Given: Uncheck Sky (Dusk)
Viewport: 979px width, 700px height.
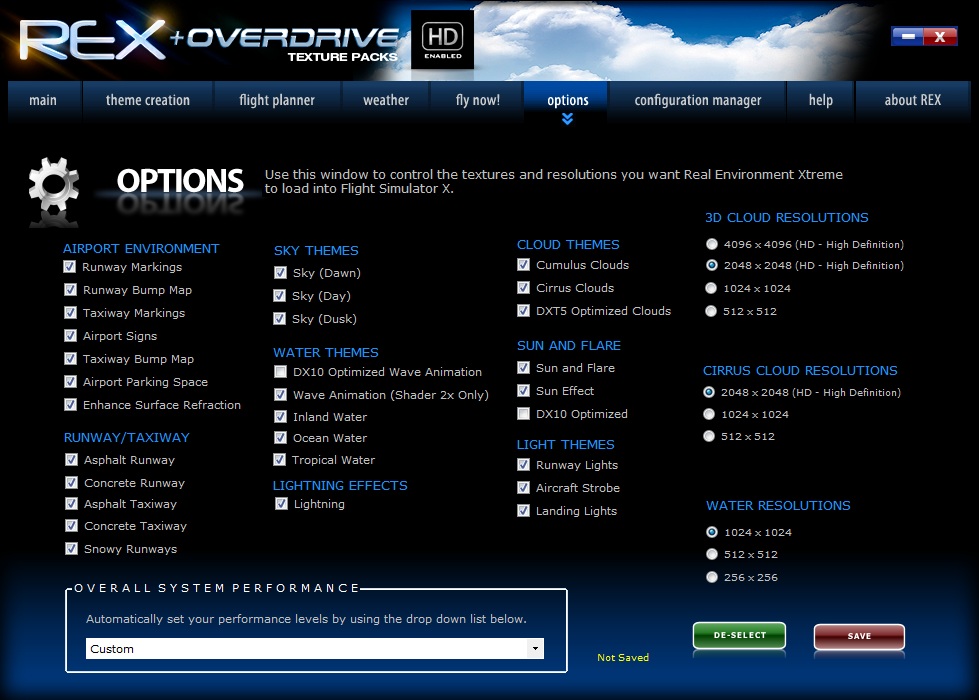Looking at the screenshot, I should [279, 319].
